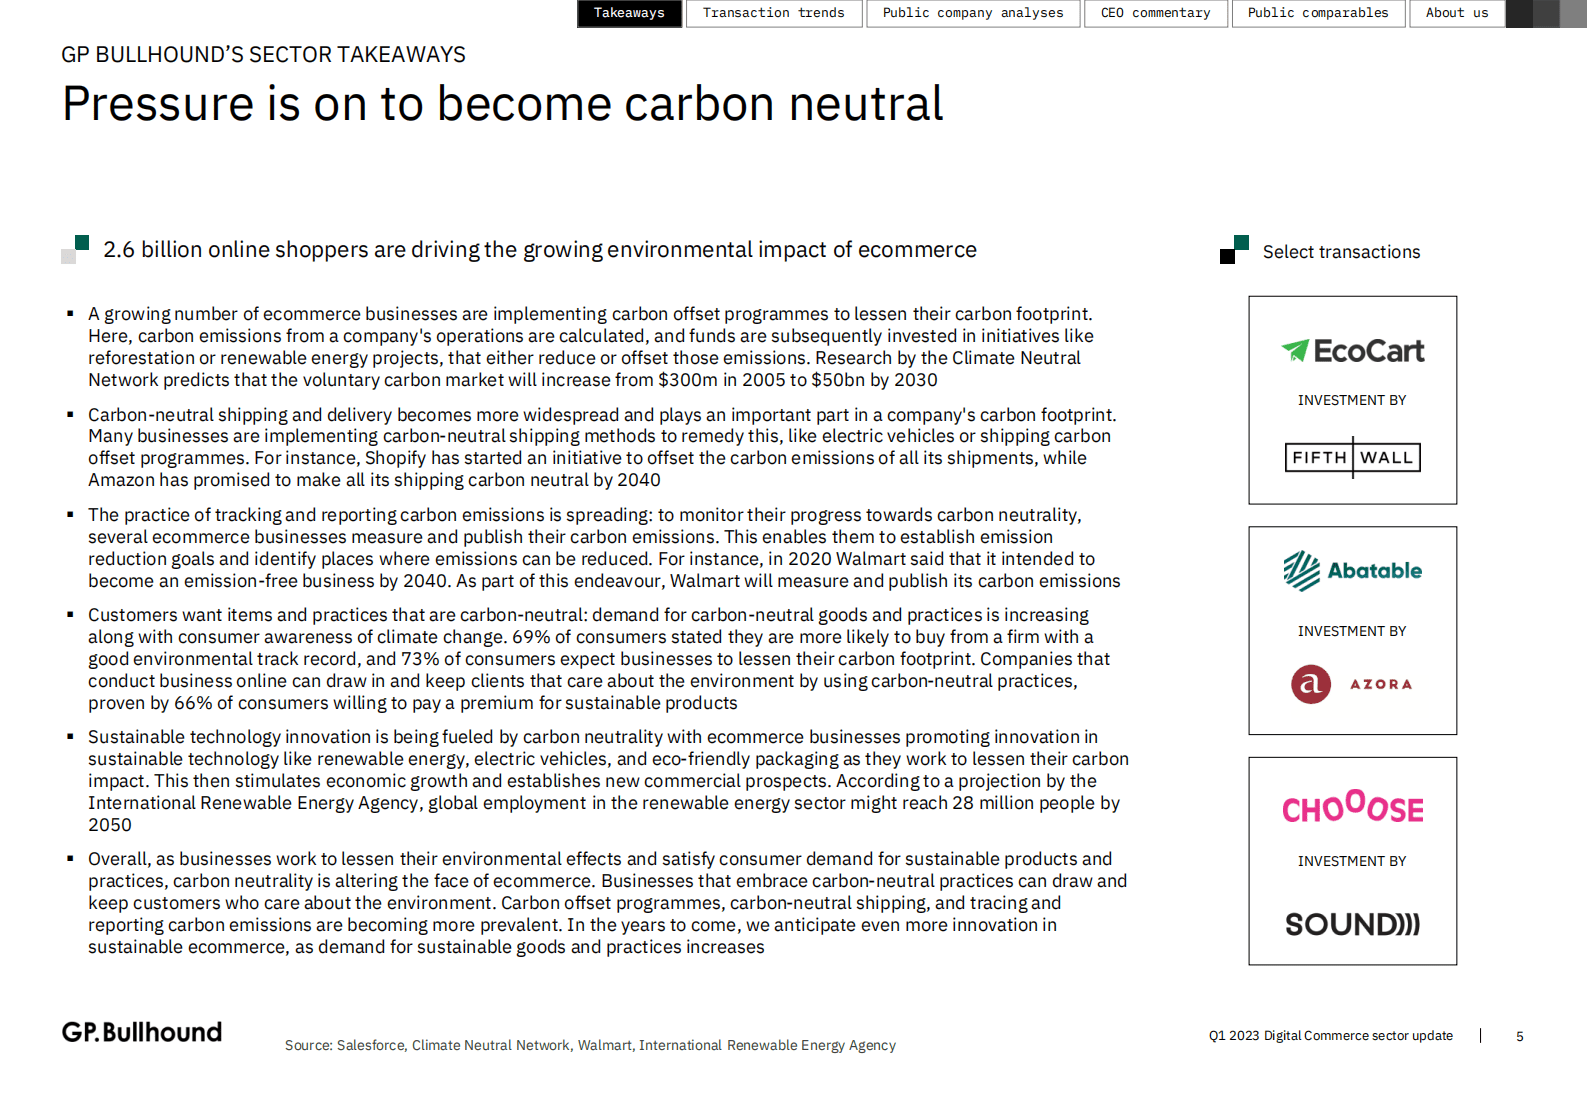The image size is (1587, 1099).
Task: Select the CHOOOSE logo
Action: pyautogui.click(x=1352, y=806)
